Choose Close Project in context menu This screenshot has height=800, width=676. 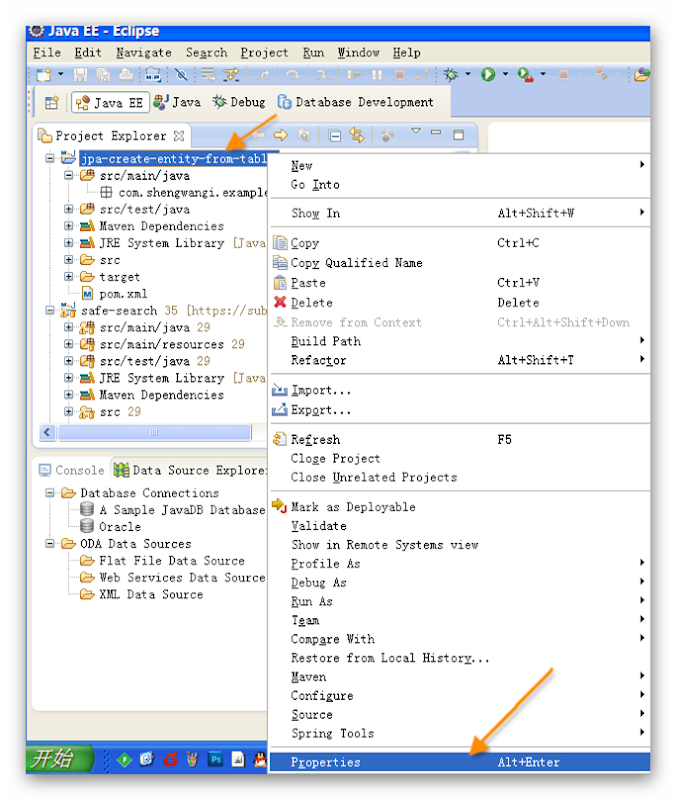click(x=460, y=458)
